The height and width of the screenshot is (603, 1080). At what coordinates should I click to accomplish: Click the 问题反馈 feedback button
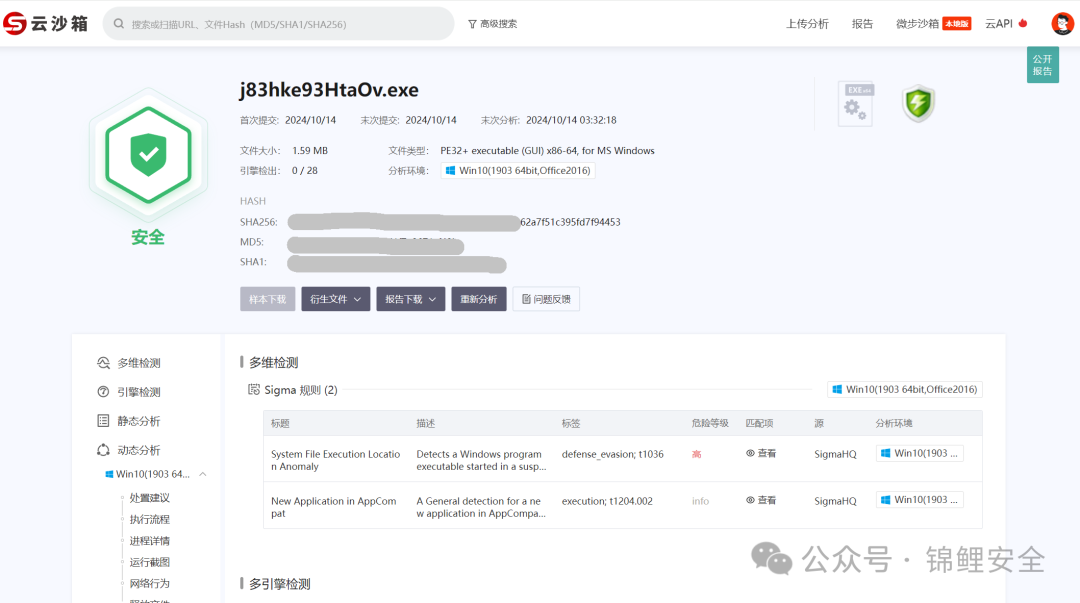coord(546,299)
